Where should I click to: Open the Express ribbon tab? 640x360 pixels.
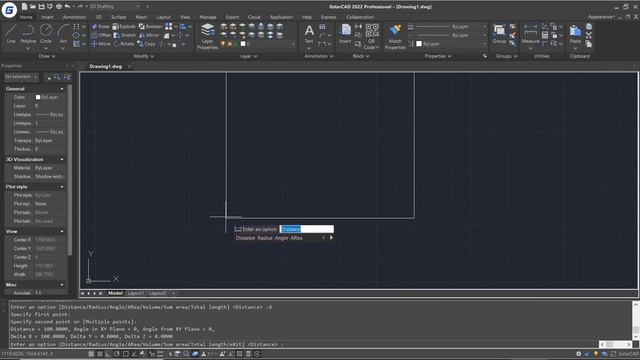(x=329, y=17)
